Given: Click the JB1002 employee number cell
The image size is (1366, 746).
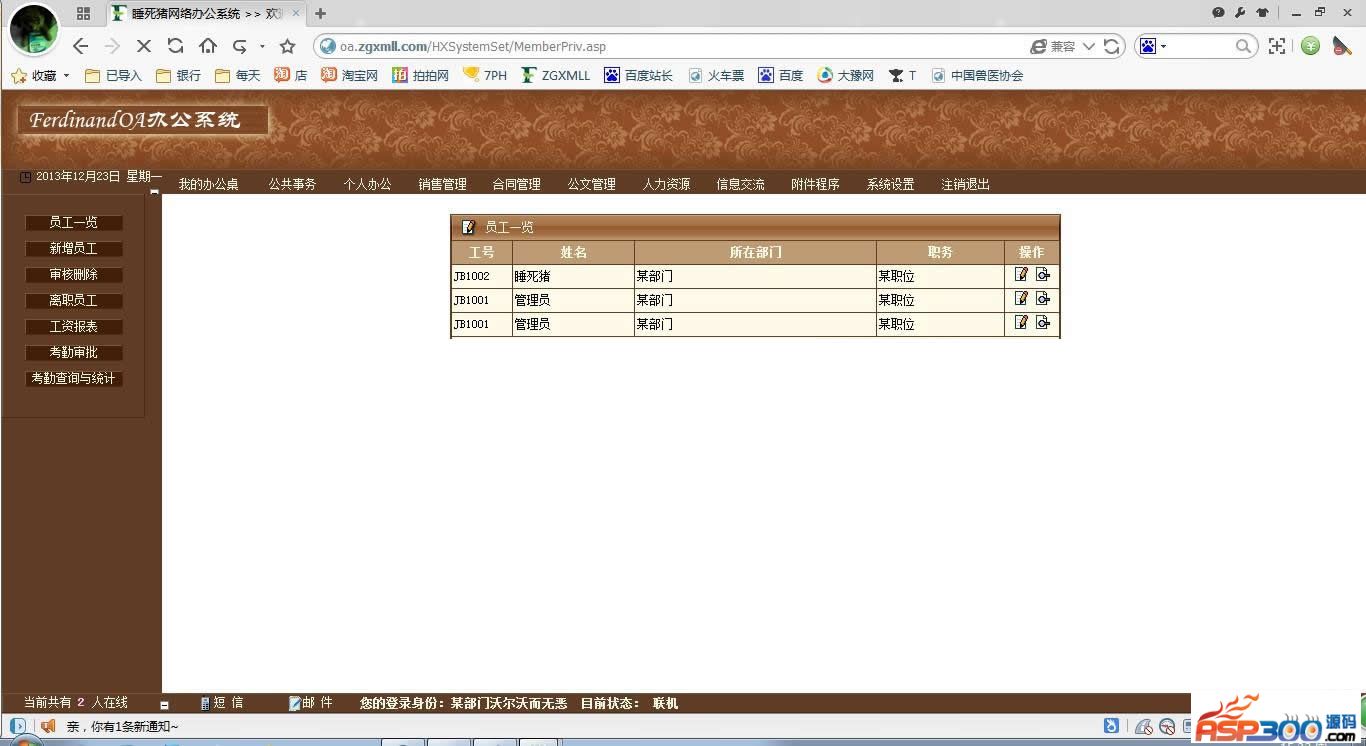Looking at the screenshot, I should point(481,276).
